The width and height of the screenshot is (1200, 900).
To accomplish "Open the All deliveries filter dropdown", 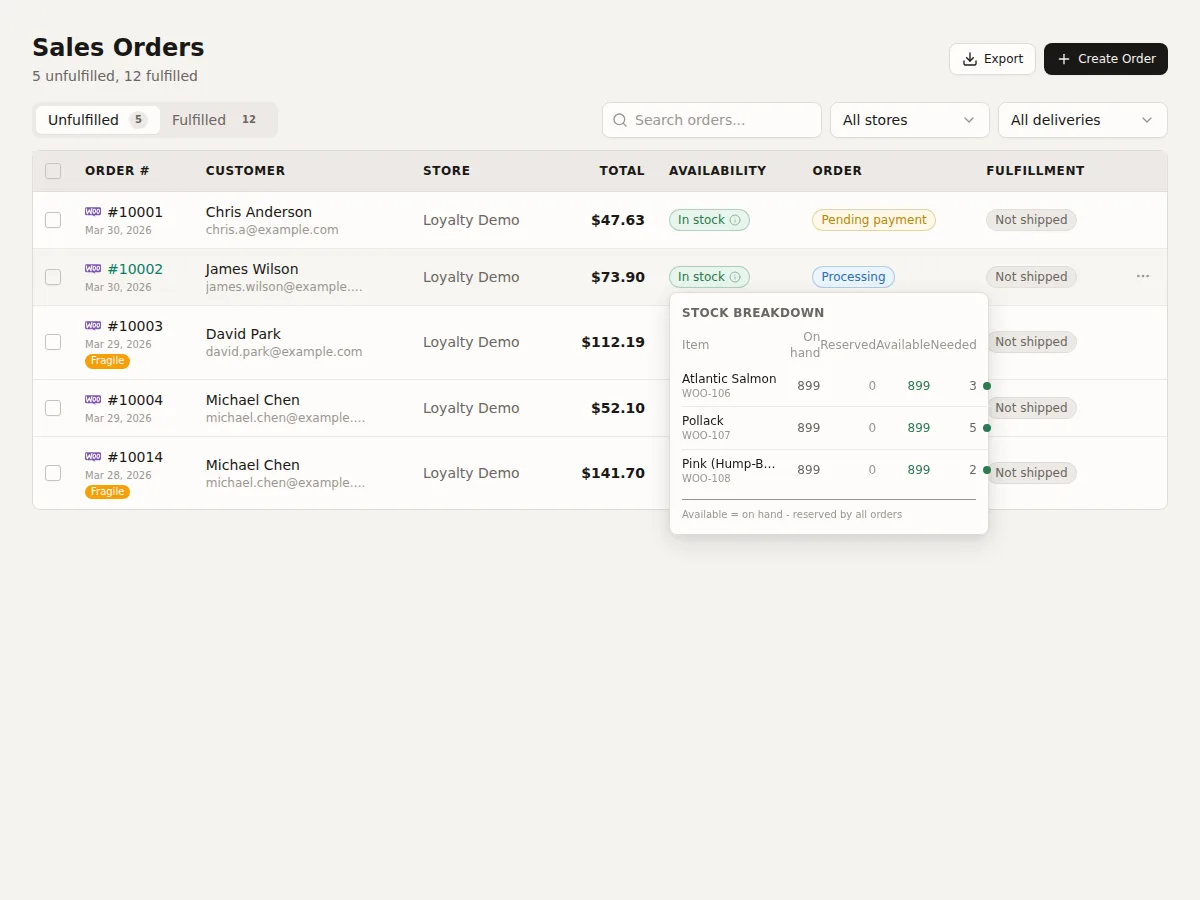I will coord(1082,120).
